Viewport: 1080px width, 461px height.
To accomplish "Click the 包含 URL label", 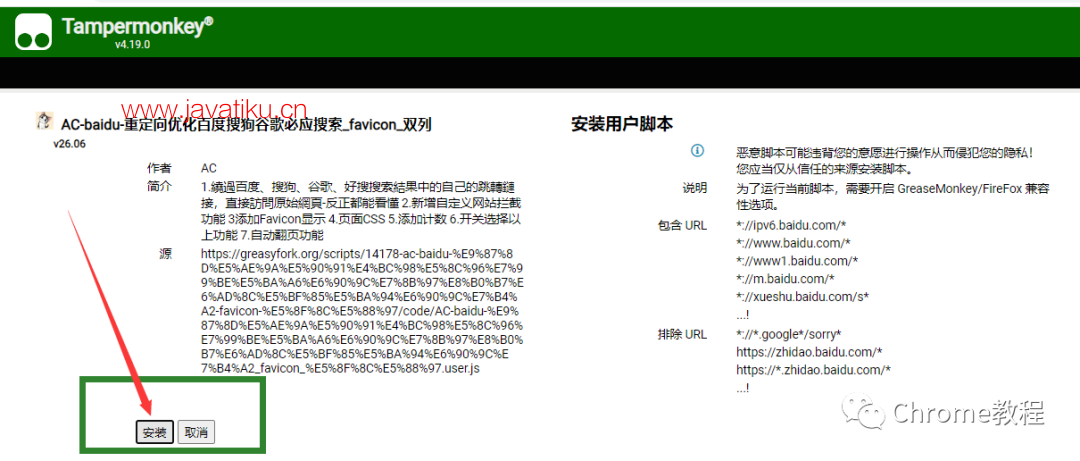I will [682, 225].
